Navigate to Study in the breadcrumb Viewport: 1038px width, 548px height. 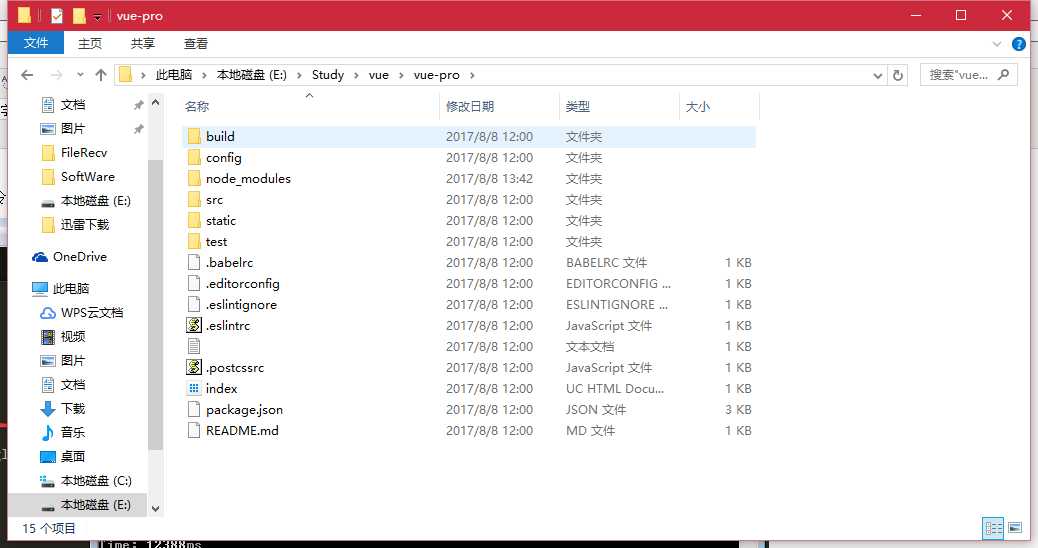point(328,75)
